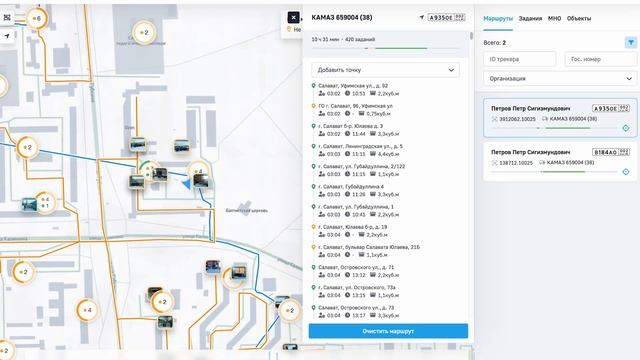The height and width of the screenshot is (360, 640).
Task: Close the КАМАЗ 659004 route panel
Action: tap(293, 18)
